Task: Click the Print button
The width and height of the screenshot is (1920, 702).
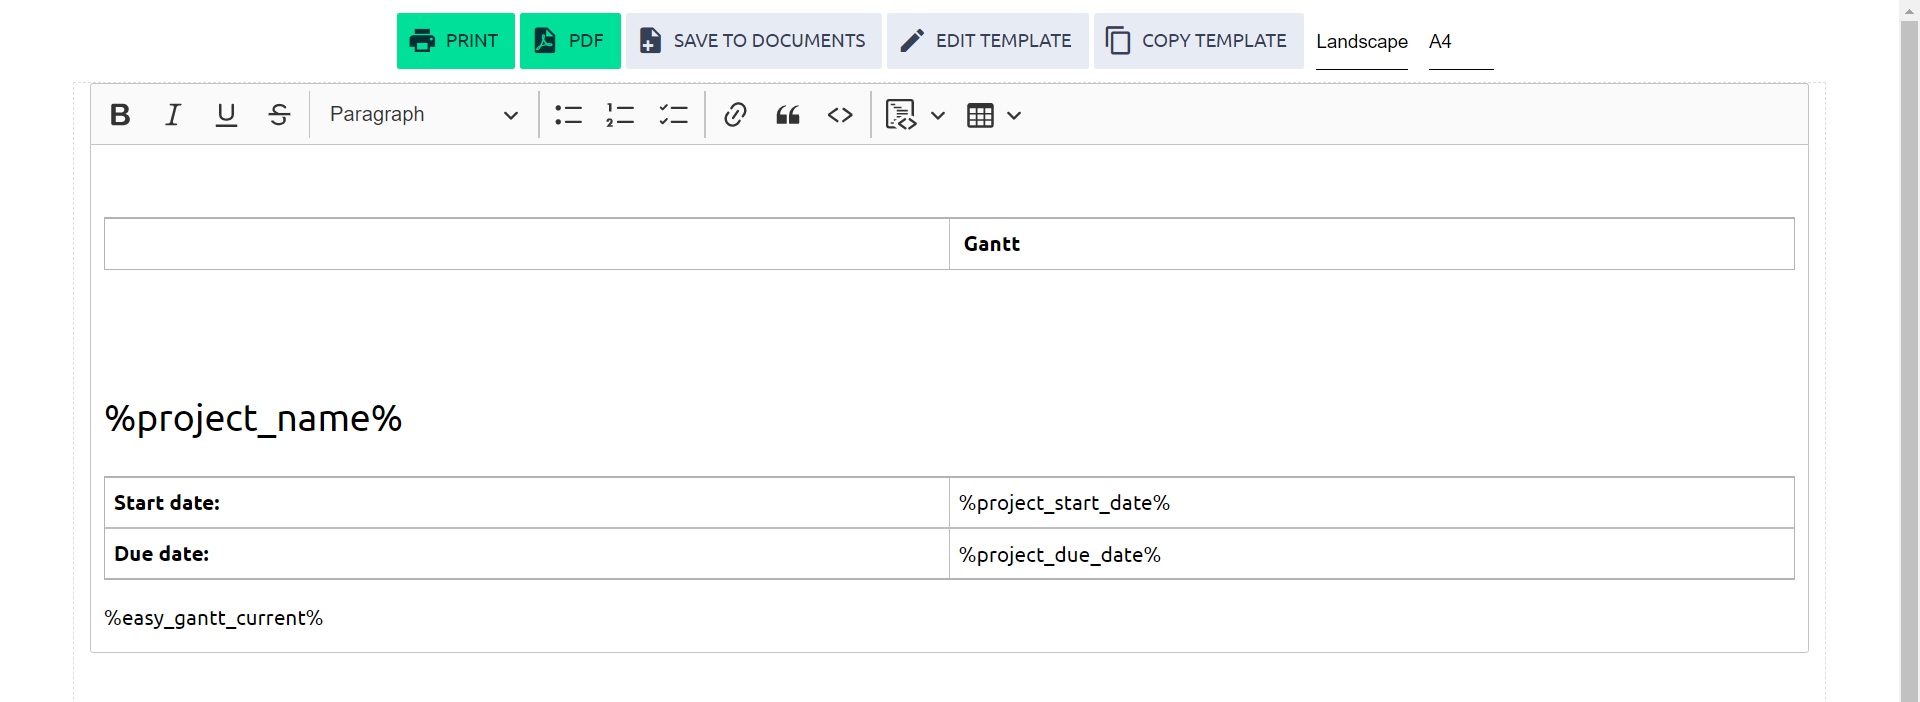Action: click(455, 41)
